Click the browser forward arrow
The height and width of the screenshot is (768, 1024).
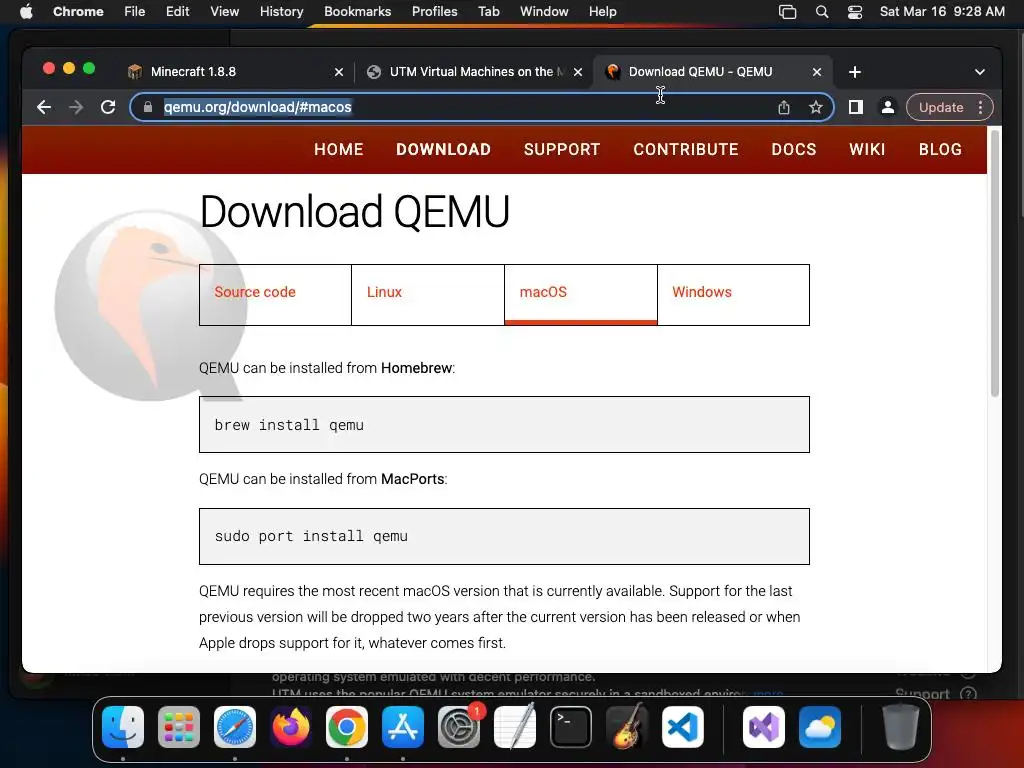tap(76, 107)
